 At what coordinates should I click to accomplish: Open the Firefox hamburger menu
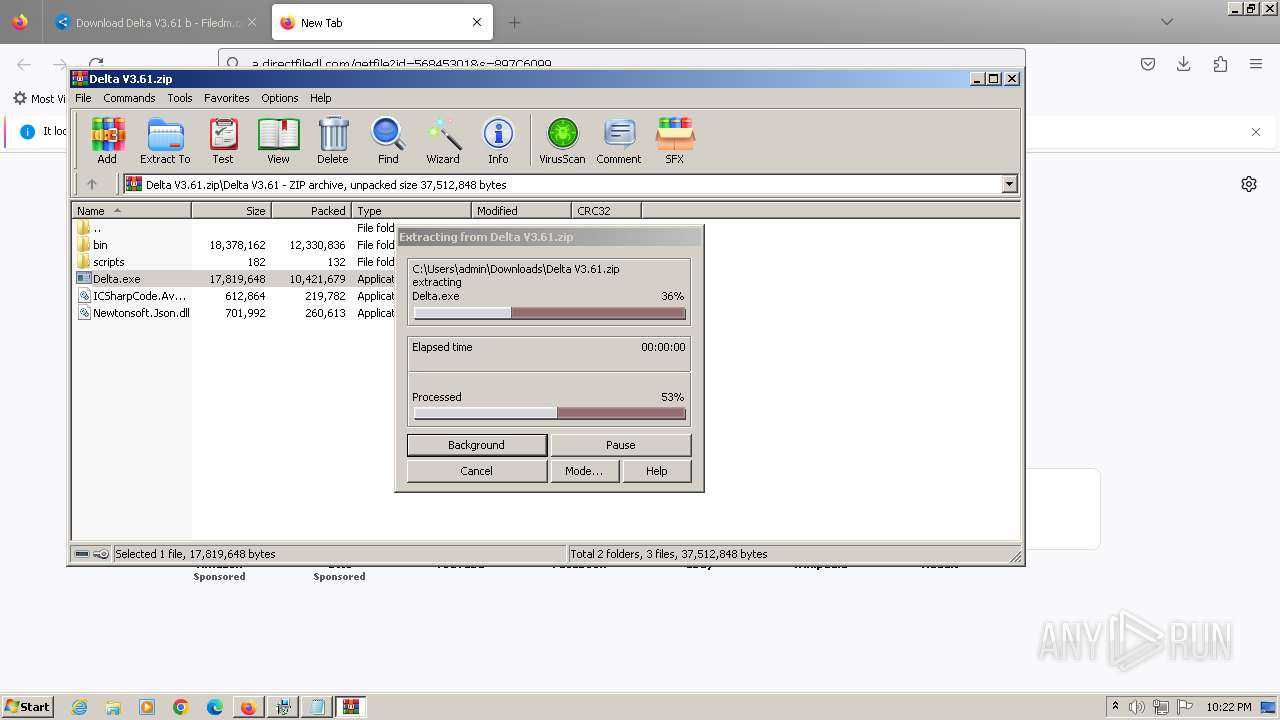[1256, 64]
